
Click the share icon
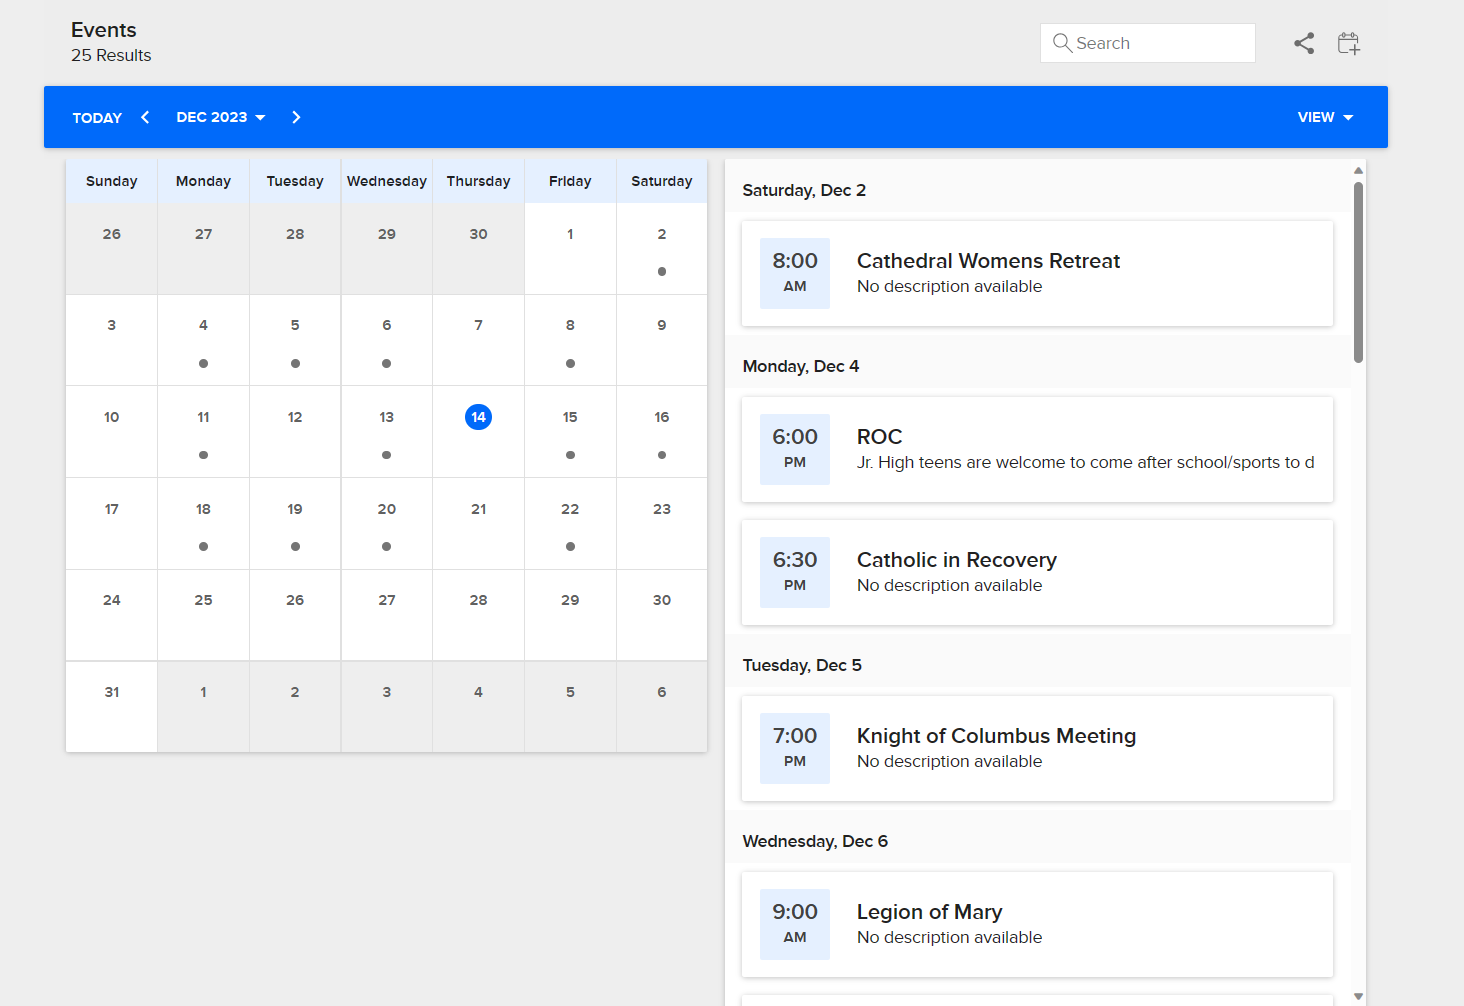[x=1304, y=43]
